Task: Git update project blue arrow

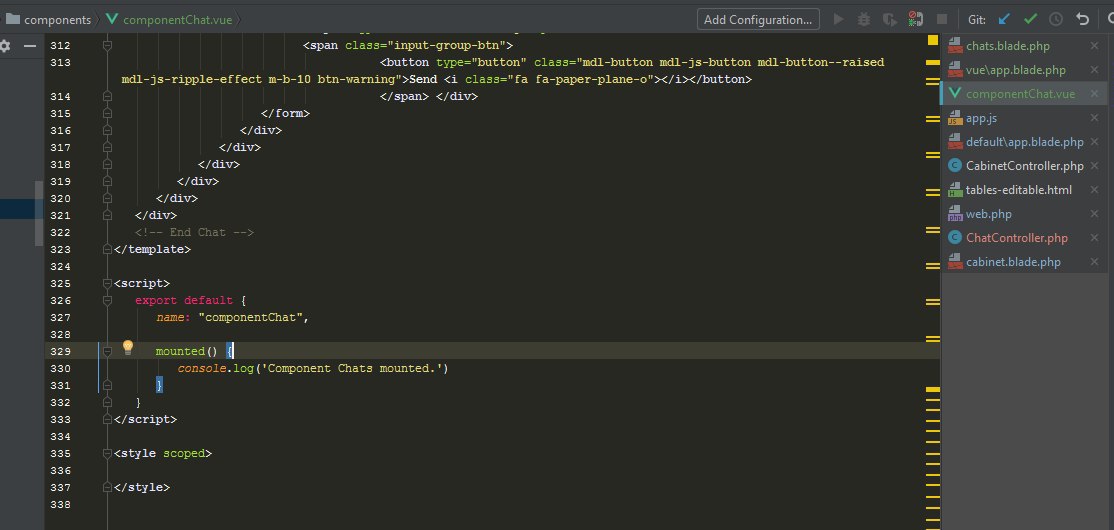Action: (x=1004, y=19)
